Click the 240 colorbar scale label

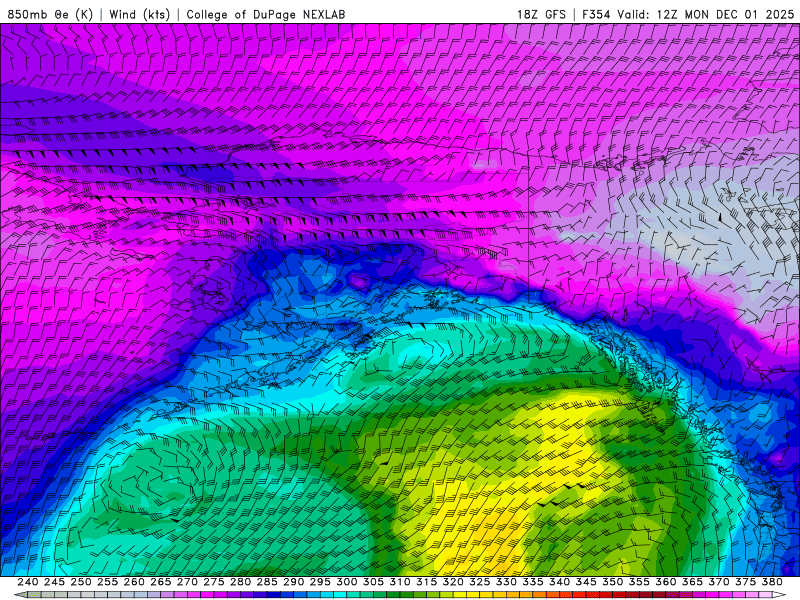(28, 582)
